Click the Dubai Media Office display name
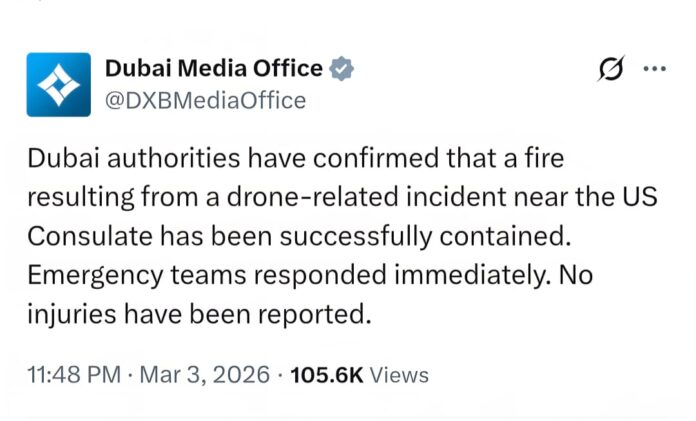Screen dimensions: 696x421 214,69
